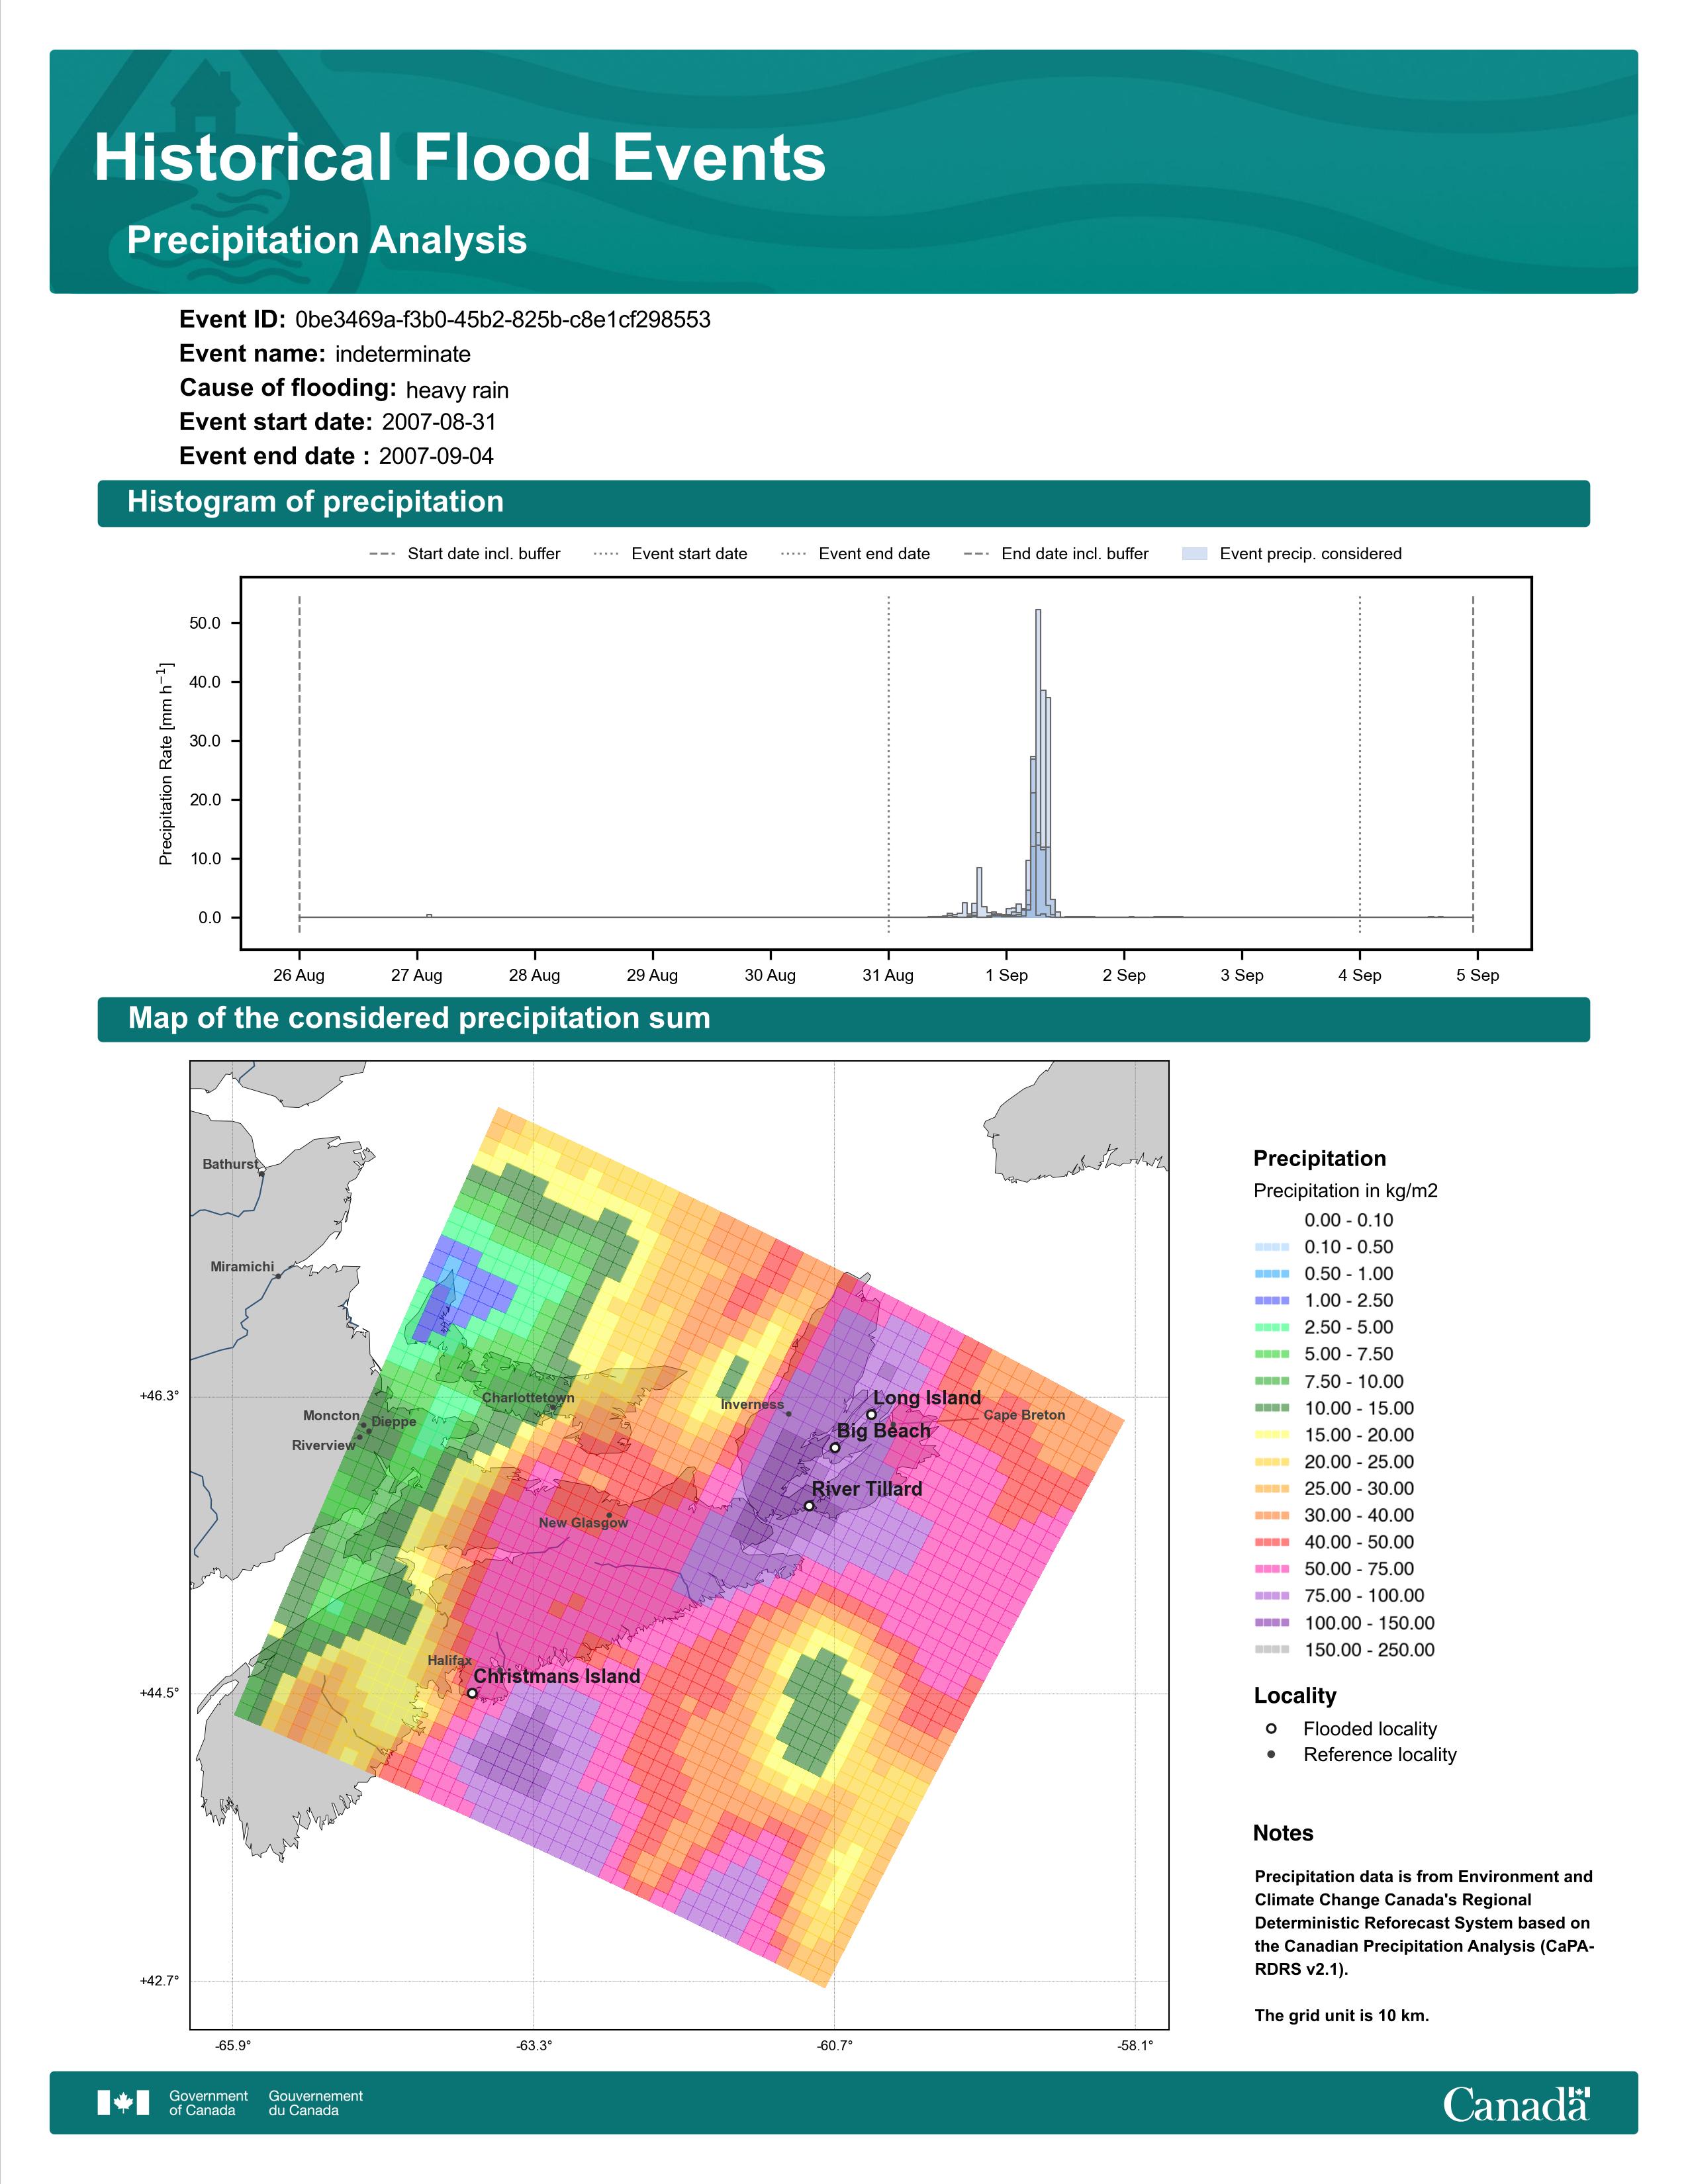Image resolution: width=1688 pixels, height=2184 pixels.
Task: Click the Historical Flood Events title
Action: coord(460,158)
